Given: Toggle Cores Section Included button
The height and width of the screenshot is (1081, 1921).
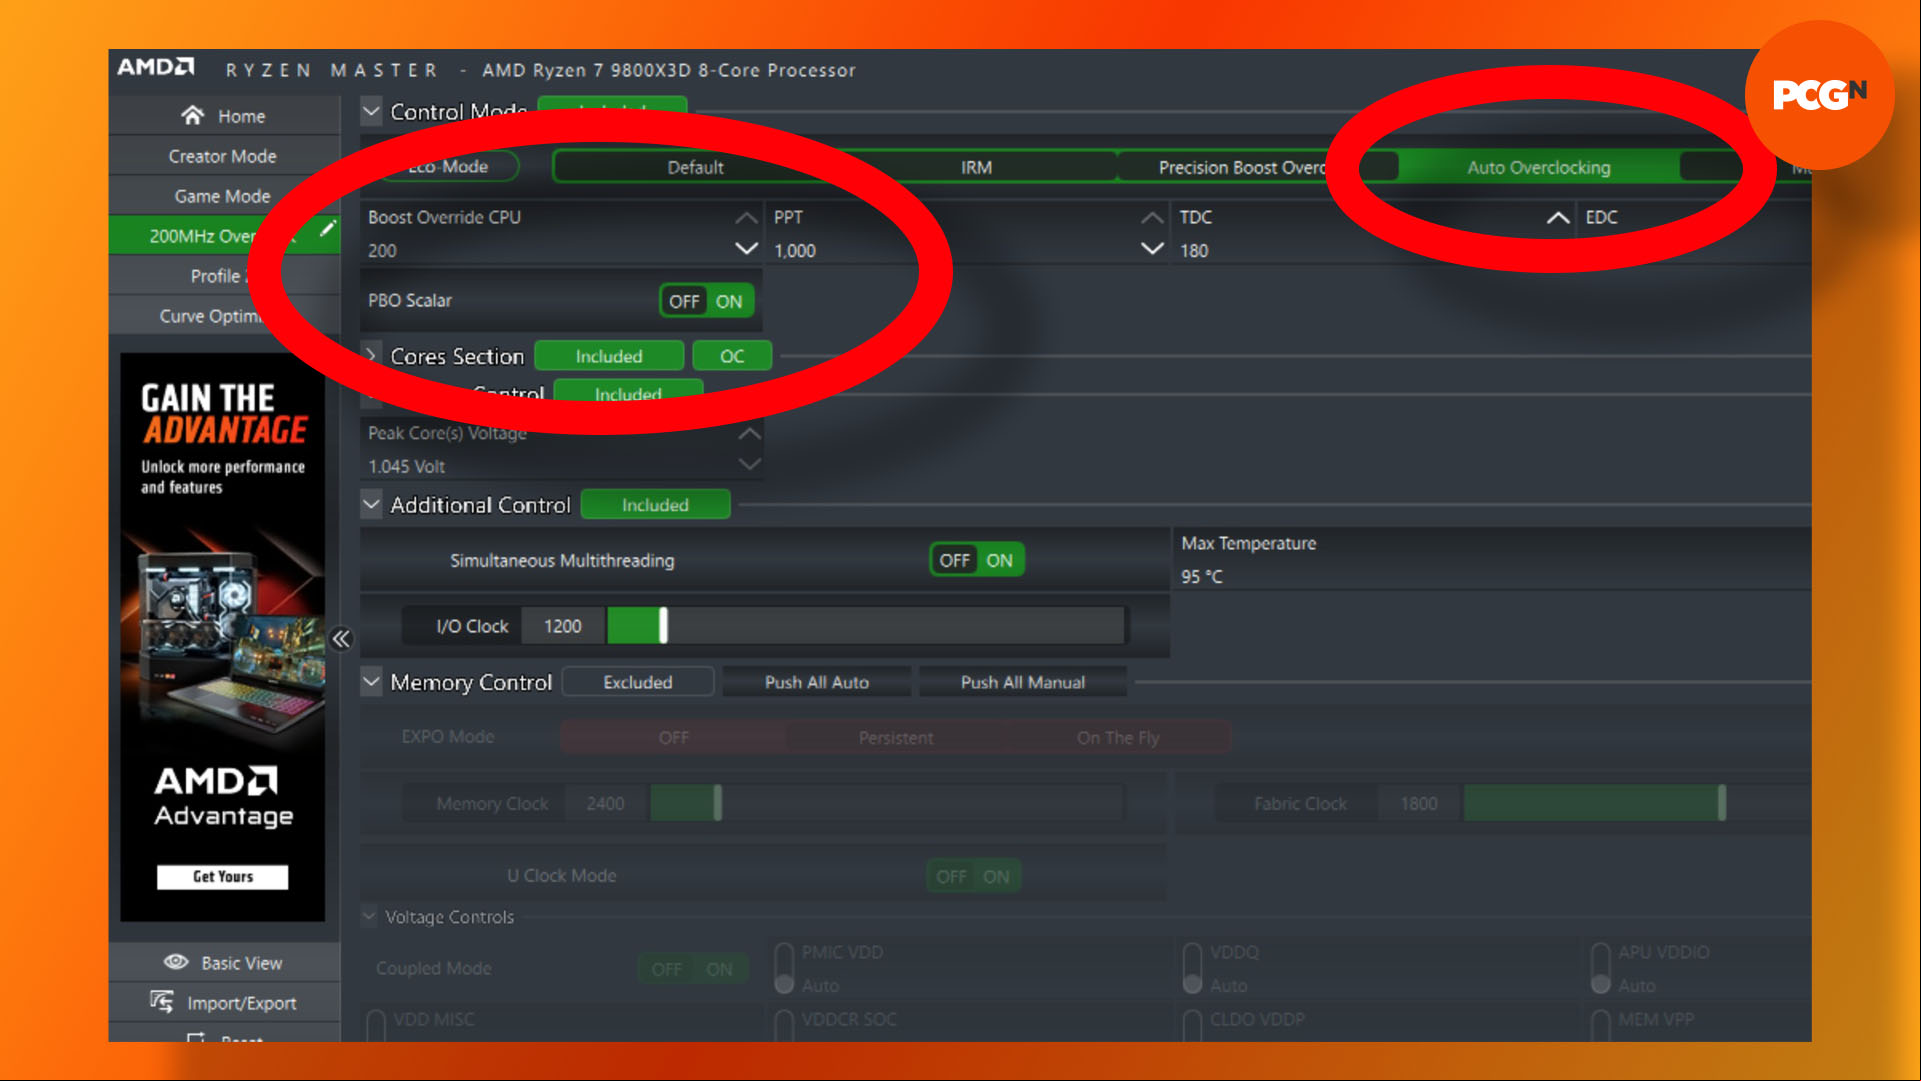Looking at the screenshot, I should 609,356.
